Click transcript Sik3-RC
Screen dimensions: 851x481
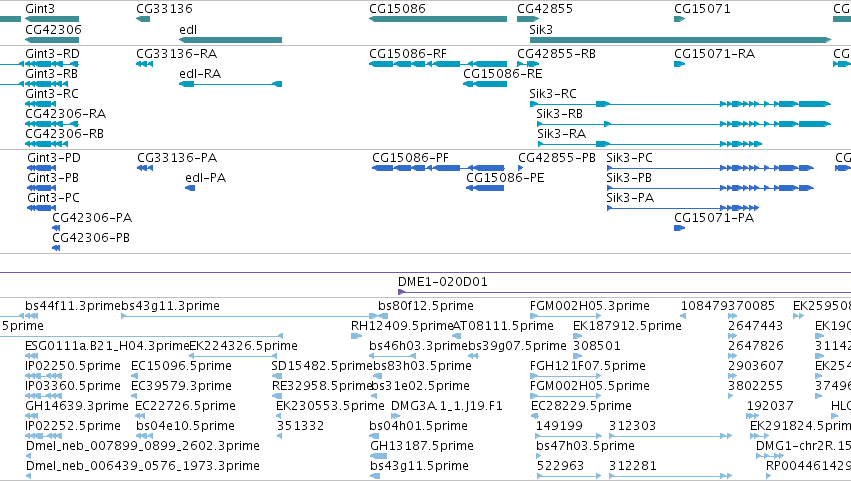click(x=552, y=94)
